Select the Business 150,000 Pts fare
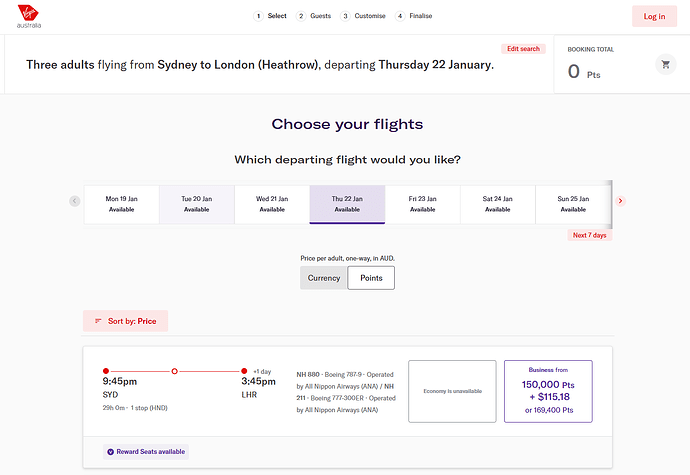This screenshot has height=475, width=690. [x=548, y=391]
